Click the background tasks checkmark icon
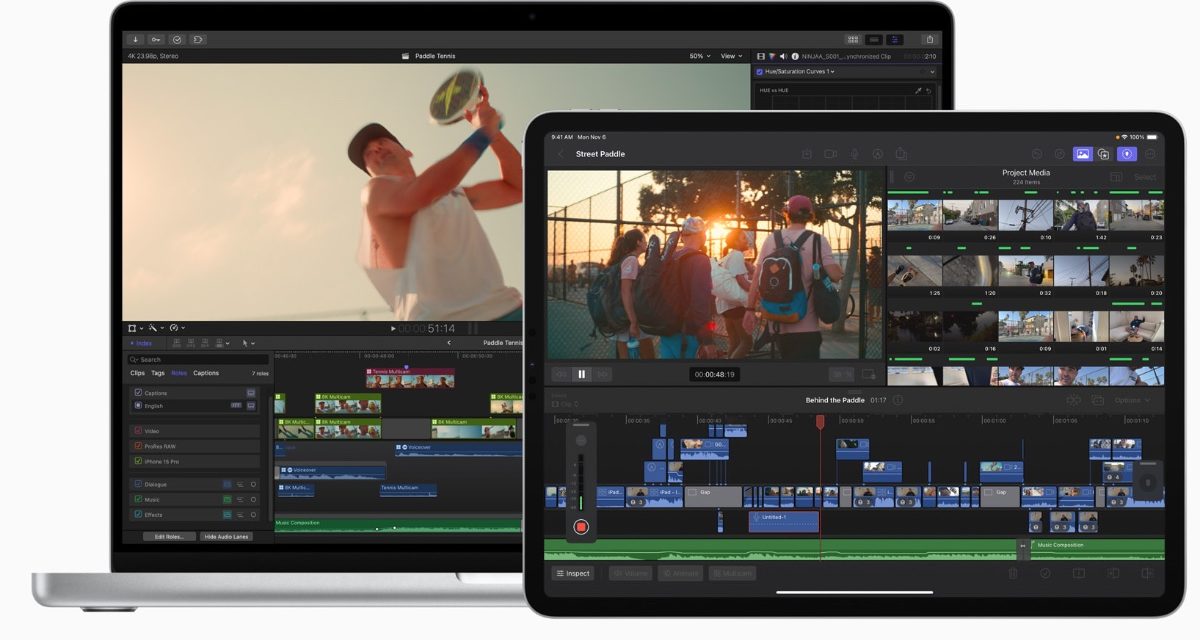 pyautogui.click(x=177, y=39)
